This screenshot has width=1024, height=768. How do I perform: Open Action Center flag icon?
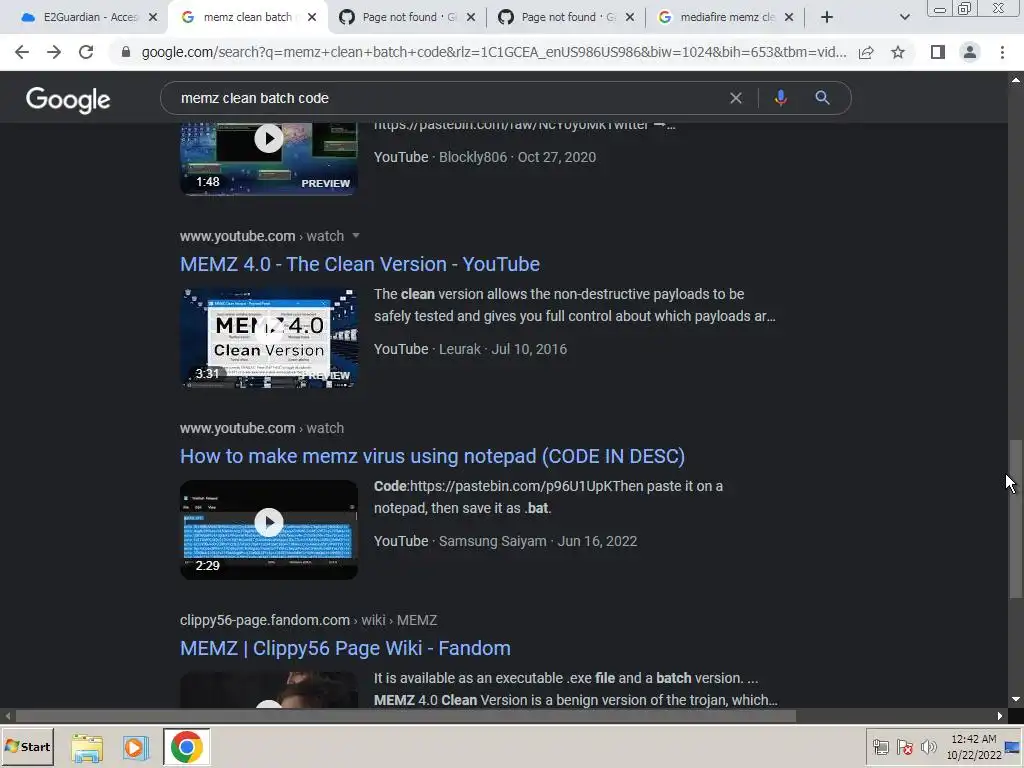pos(904,746)
